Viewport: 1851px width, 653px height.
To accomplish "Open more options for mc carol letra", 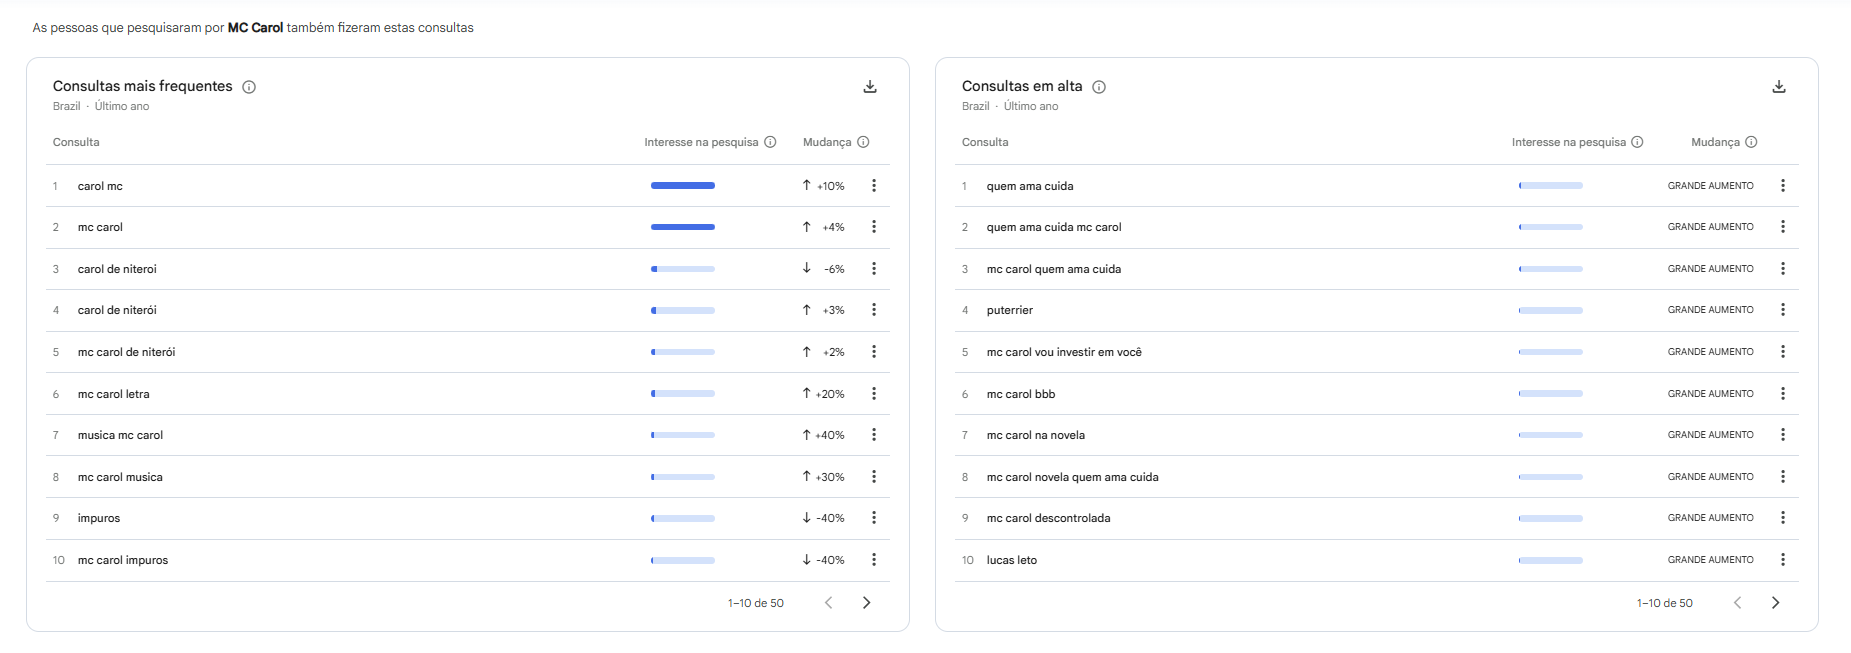I will click(874, 394).
